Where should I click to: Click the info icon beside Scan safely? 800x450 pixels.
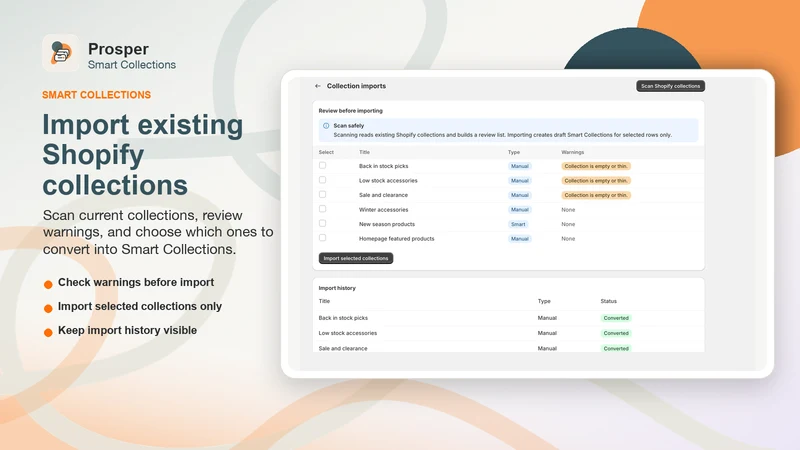(326, 126)
